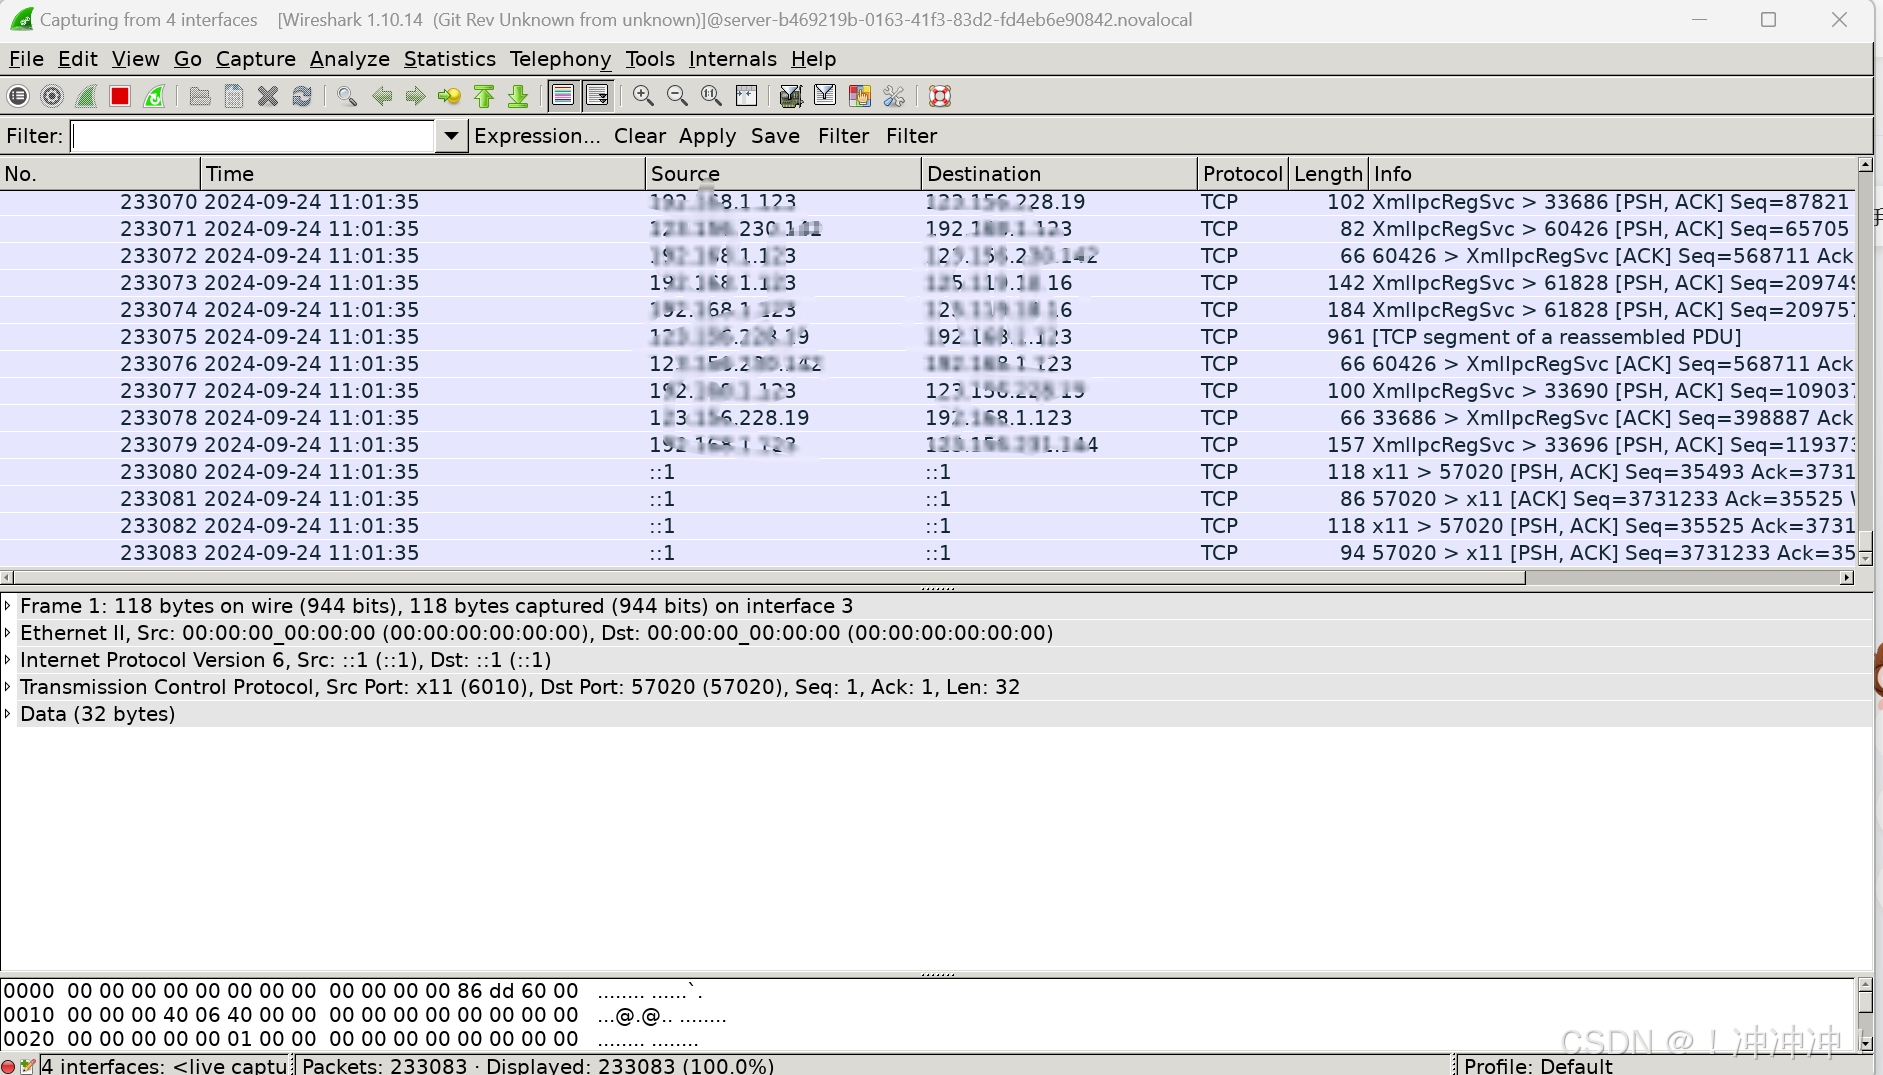
Task: Zoom in on the packet list
Action: tap(643, 95)
